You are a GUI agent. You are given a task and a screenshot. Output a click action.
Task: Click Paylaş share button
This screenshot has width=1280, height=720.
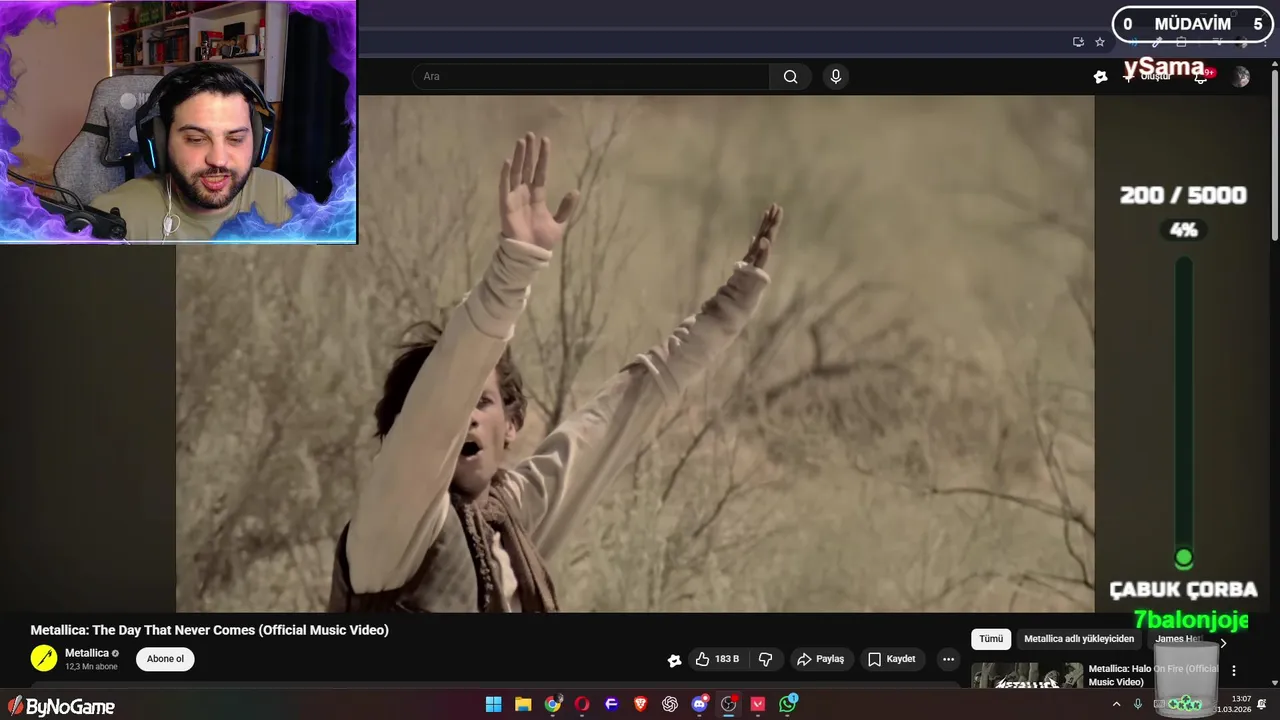point(820,659)
